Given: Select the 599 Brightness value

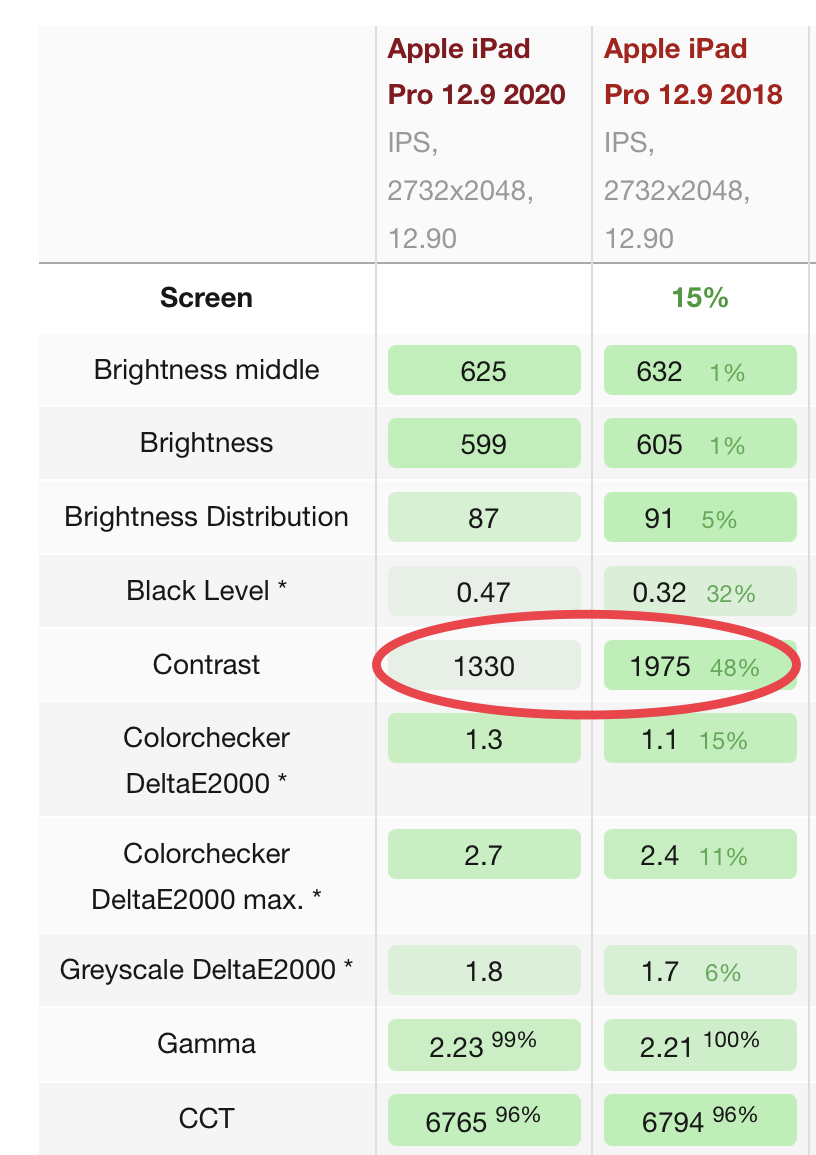Looking at the screenshot, I should pos(484,444).
